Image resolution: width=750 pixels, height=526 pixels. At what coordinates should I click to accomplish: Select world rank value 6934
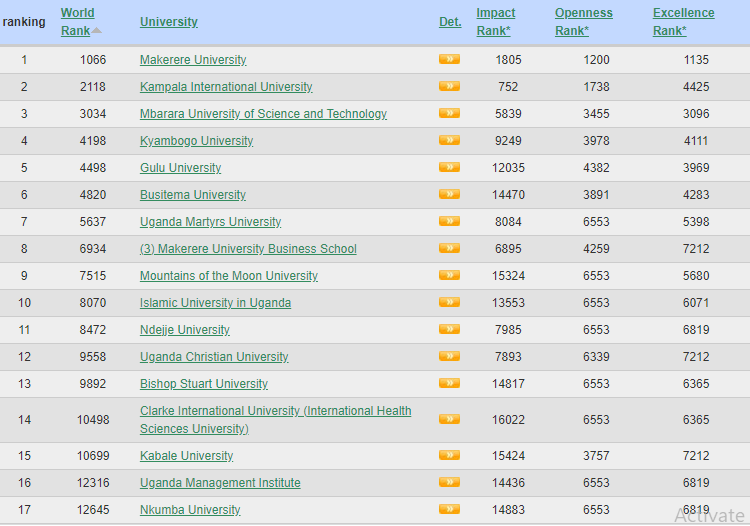coord(93,249)
